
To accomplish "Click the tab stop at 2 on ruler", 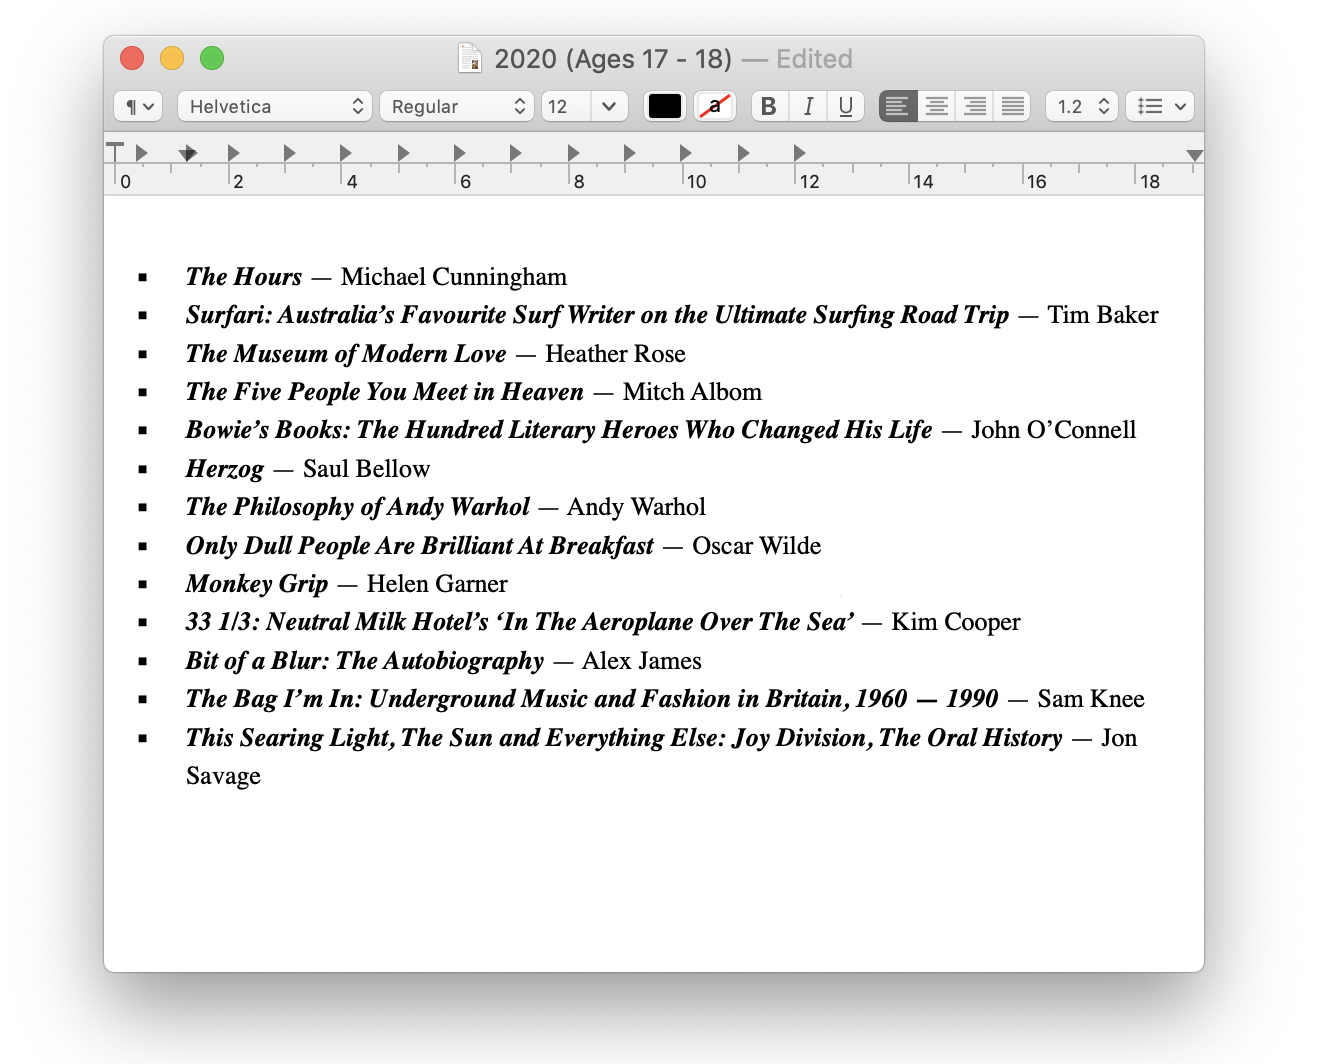I will pyautogui.click(x=233, y=153).
